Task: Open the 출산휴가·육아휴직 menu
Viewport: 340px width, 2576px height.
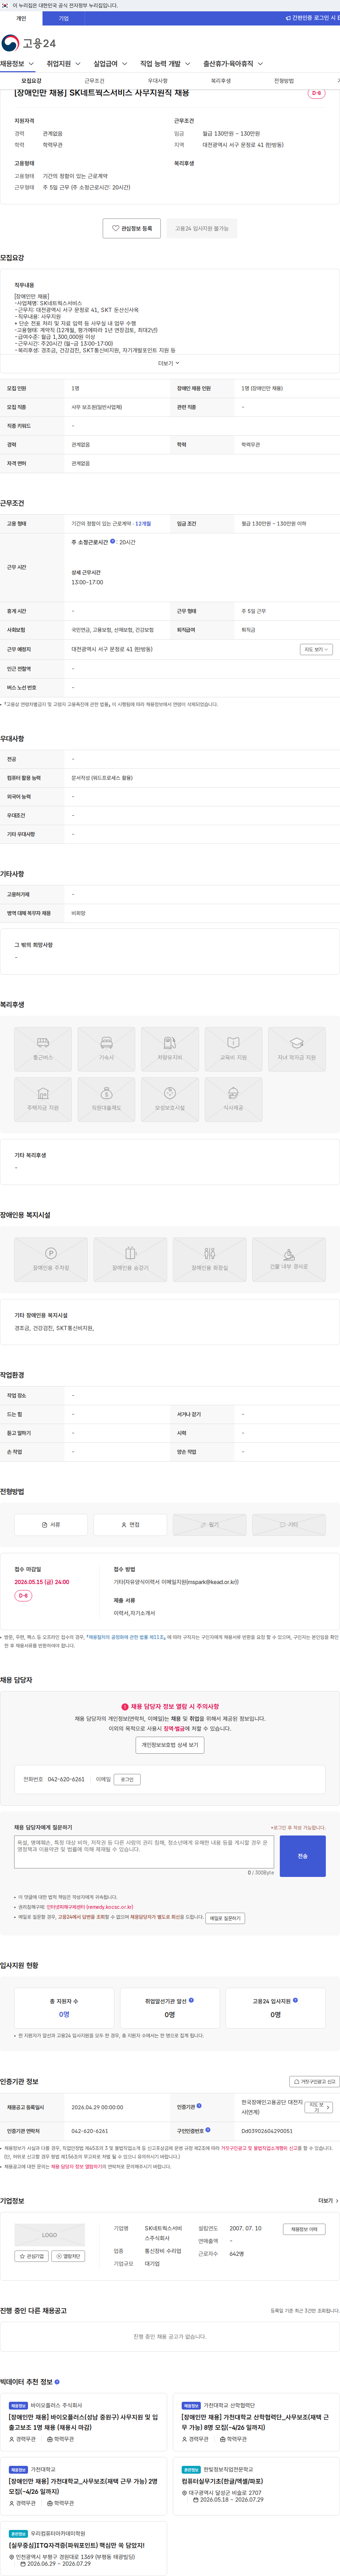Action: coord(233,64)
